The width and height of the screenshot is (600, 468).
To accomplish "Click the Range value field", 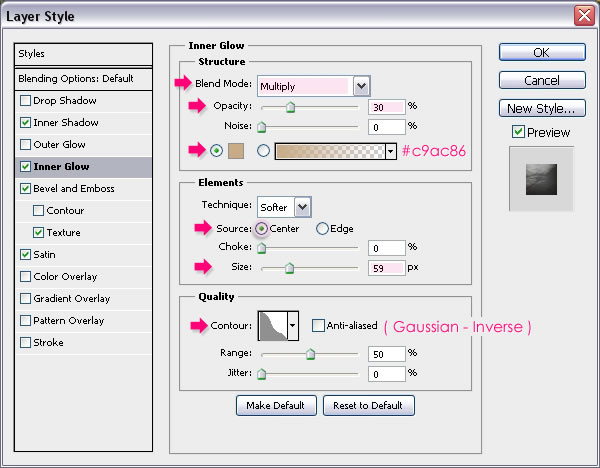I will 386,354.
